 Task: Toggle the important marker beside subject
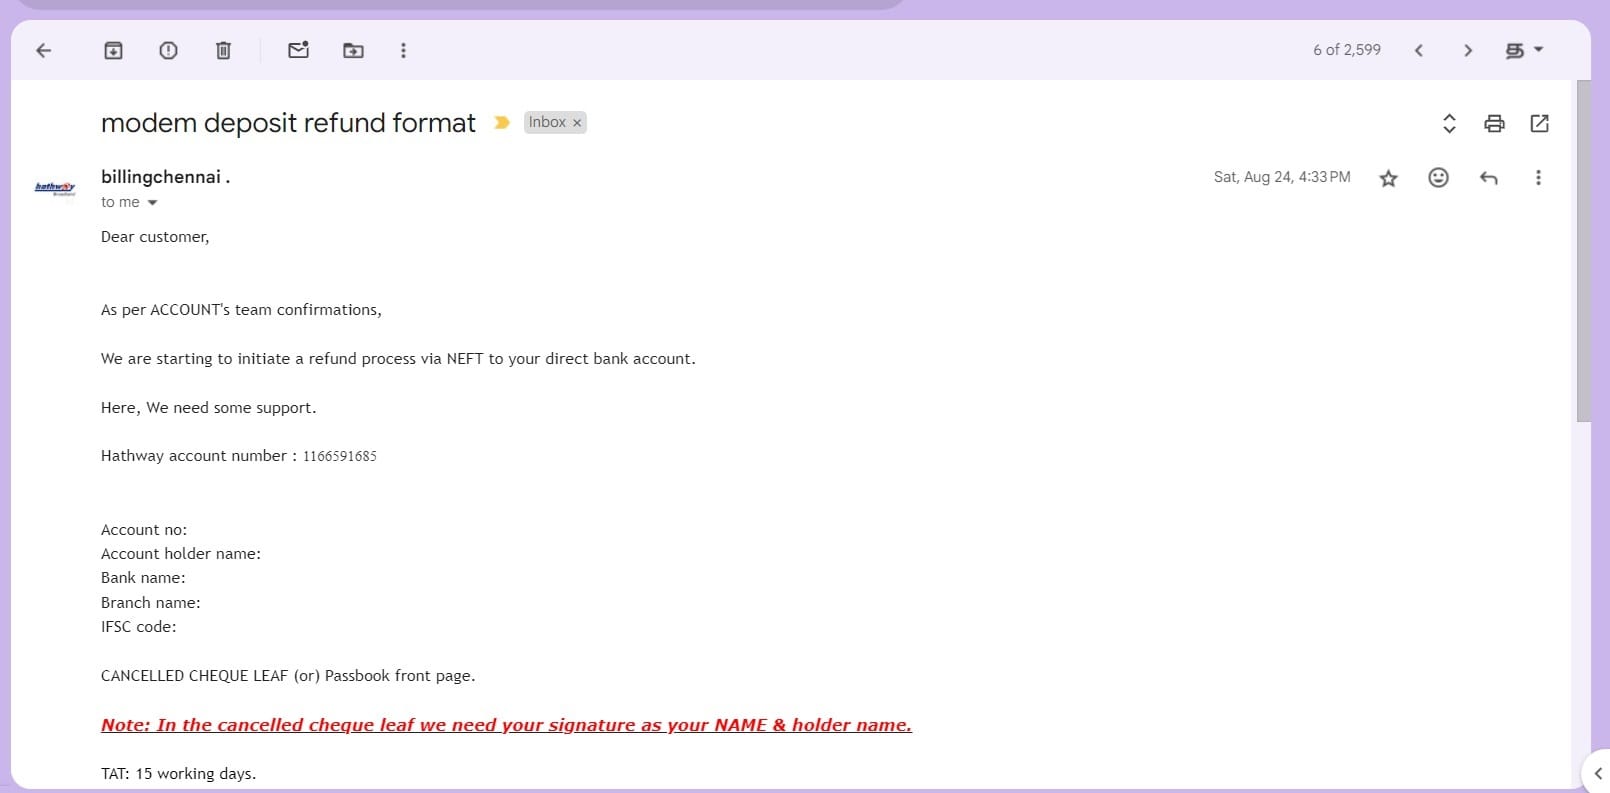[502, 122]
